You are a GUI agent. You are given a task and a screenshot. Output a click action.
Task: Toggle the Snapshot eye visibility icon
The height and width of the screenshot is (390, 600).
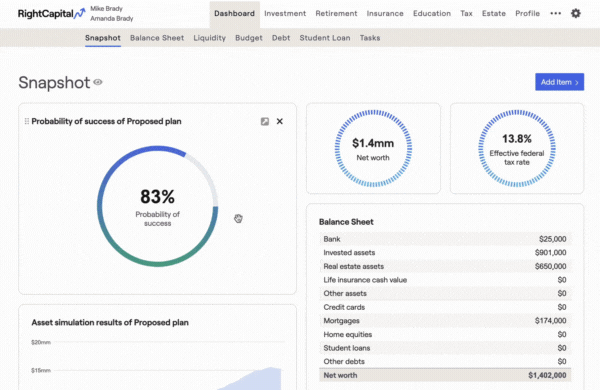point(98,82)
